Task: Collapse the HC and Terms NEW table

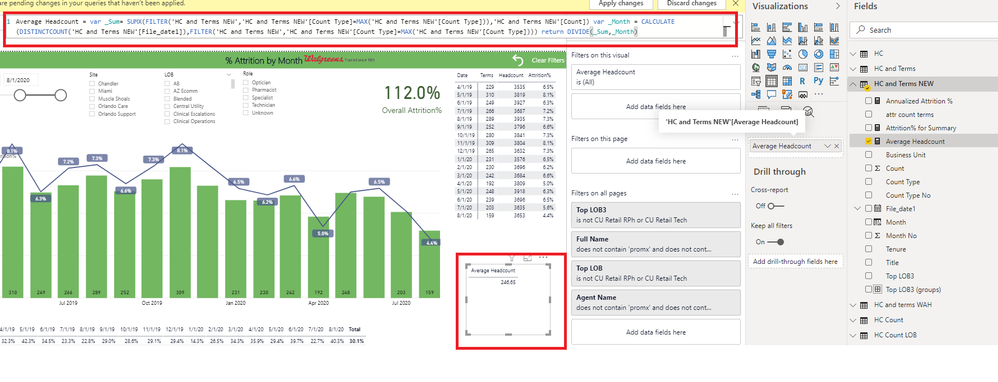Action: [x=854, y=83]
